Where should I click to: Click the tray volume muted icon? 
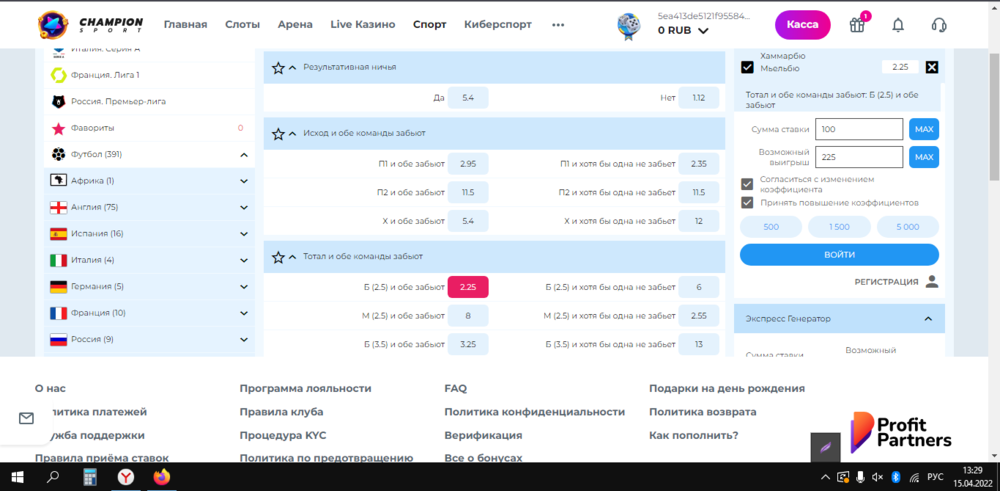pos(878,477)
